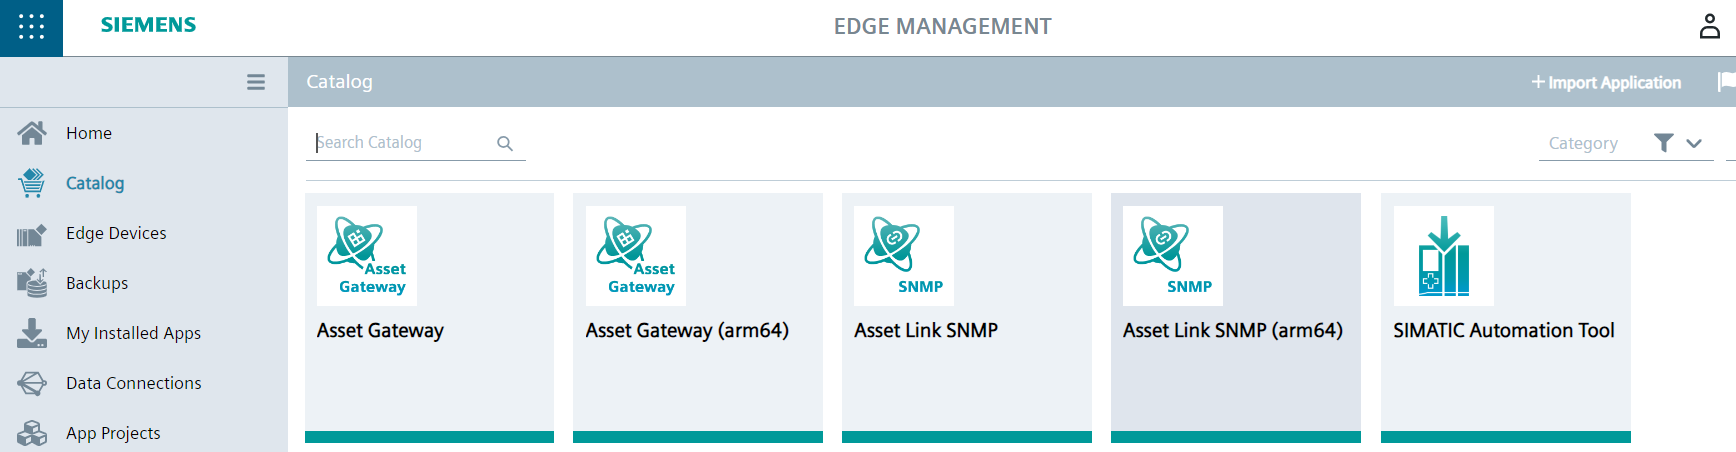The width and height of the screenshot is (1736, 452).
Task: Focus the Search Catalog input field
Action: [400, 143]
